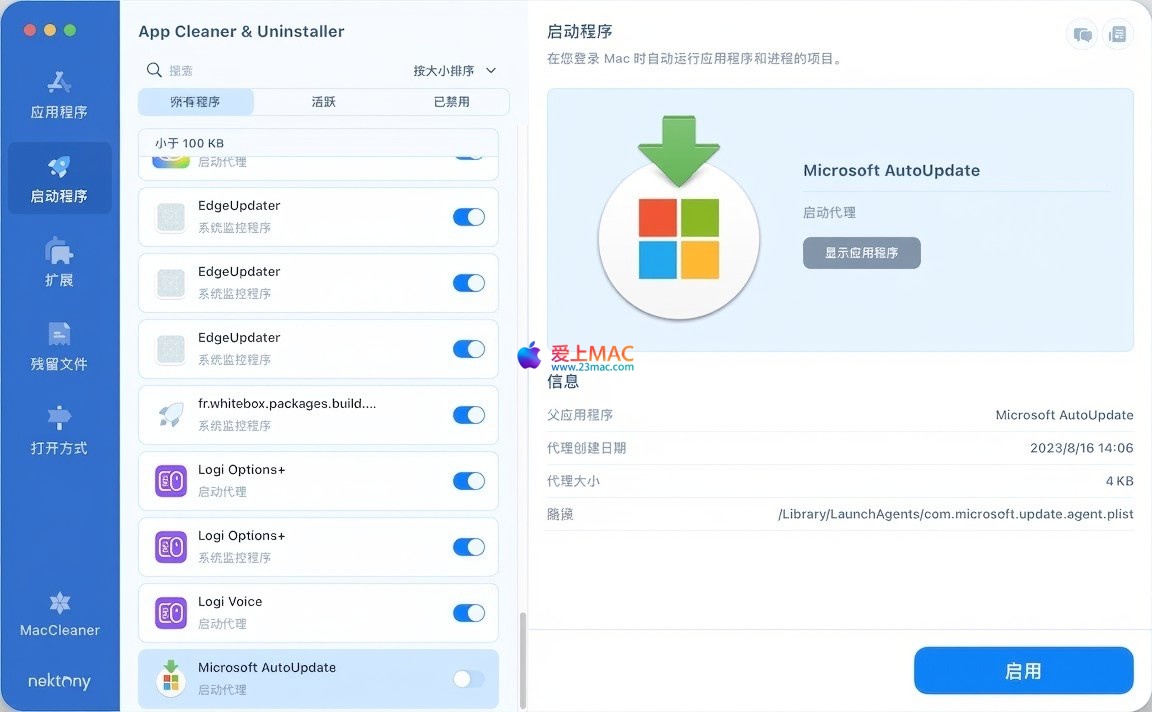Click the 显示应用程序 button

[x=861, y=253]
